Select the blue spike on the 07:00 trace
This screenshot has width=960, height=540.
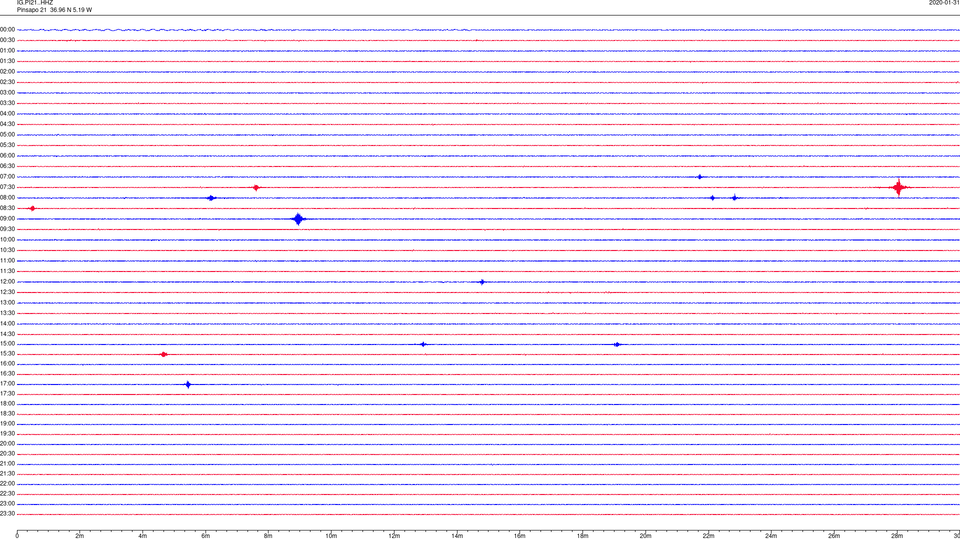coord(700,177)
